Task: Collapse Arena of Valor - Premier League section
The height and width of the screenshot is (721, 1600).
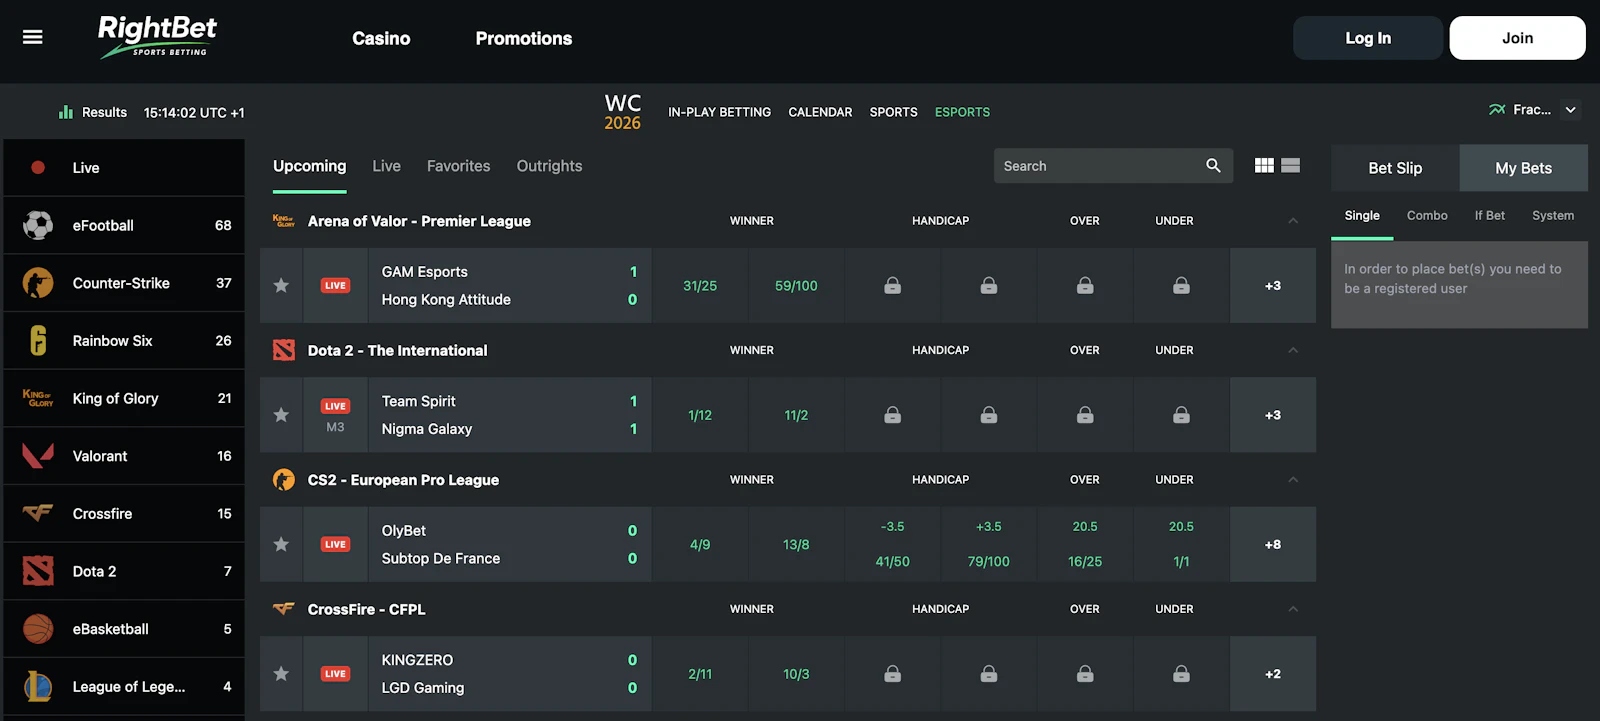Action: point(1293,221)
